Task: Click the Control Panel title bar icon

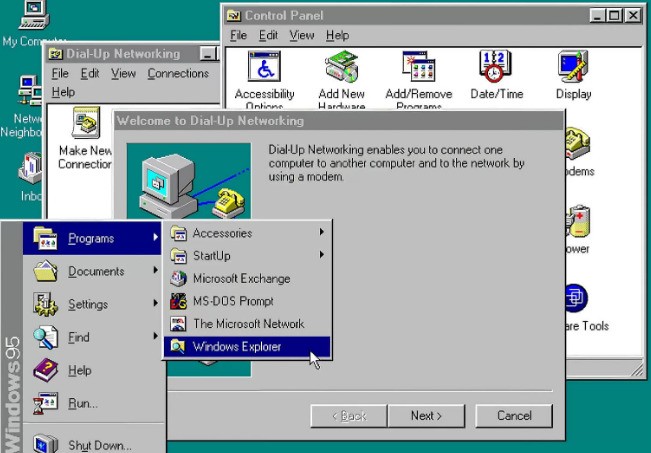Action: pyautogui.click(x=234, y=16)
